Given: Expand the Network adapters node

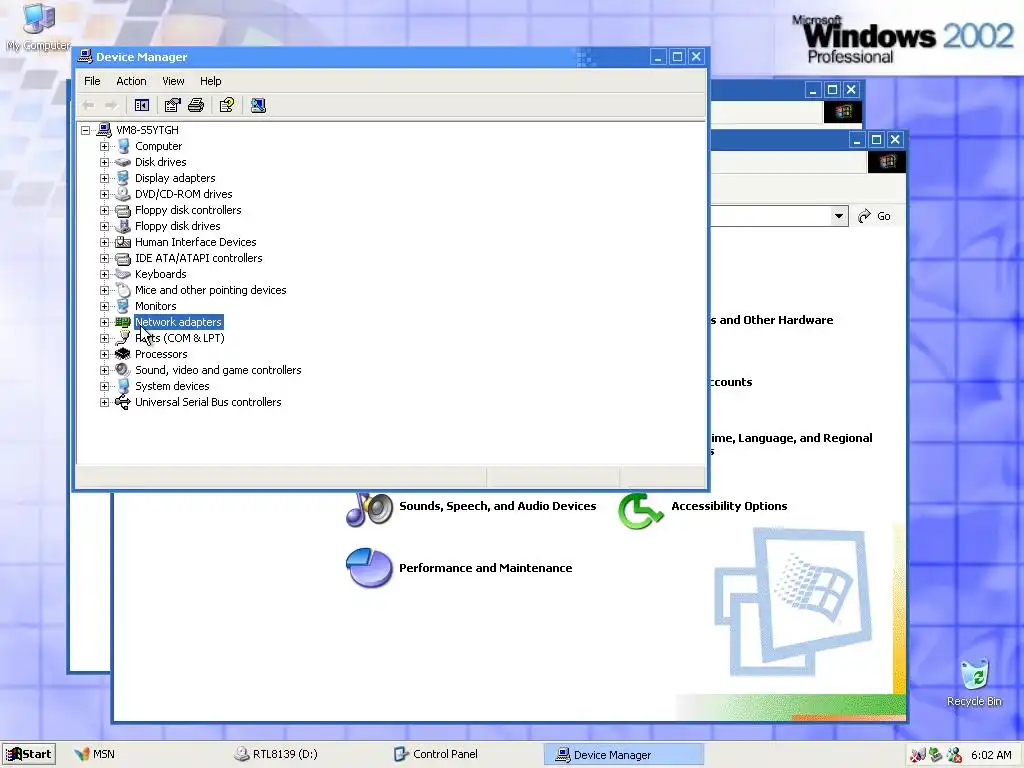Looking at the screenshot, I should pos(104,322).
